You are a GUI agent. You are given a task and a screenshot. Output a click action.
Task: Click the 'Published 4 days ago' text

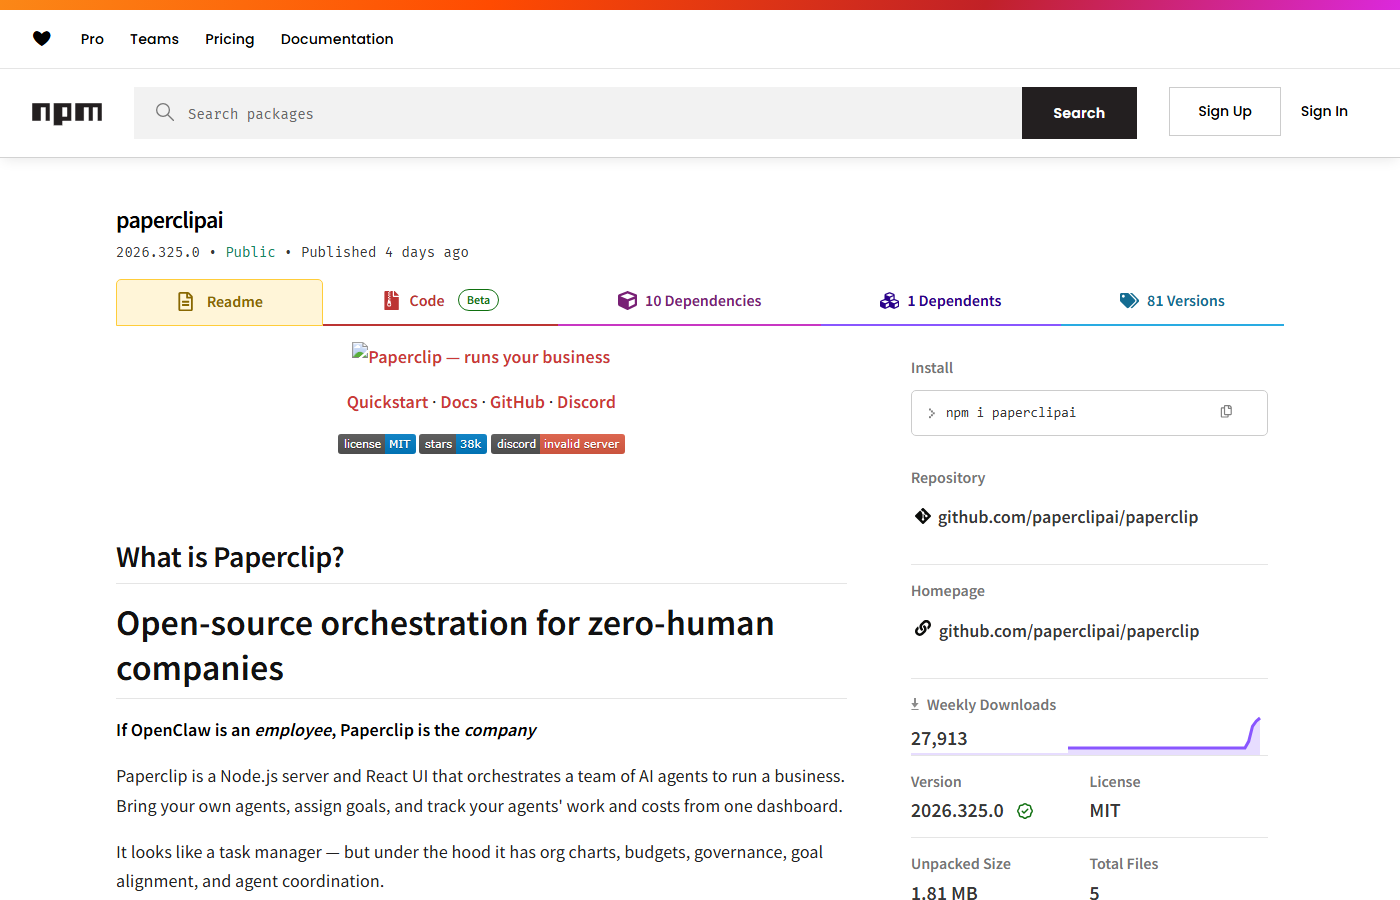[x=385, y=252]
